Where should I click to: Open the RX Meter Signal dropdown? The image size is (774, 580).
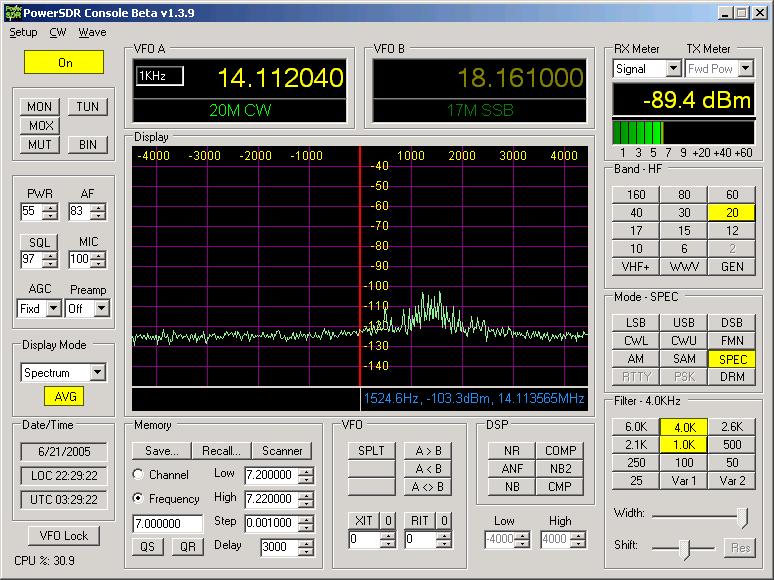tap(671, 69)
